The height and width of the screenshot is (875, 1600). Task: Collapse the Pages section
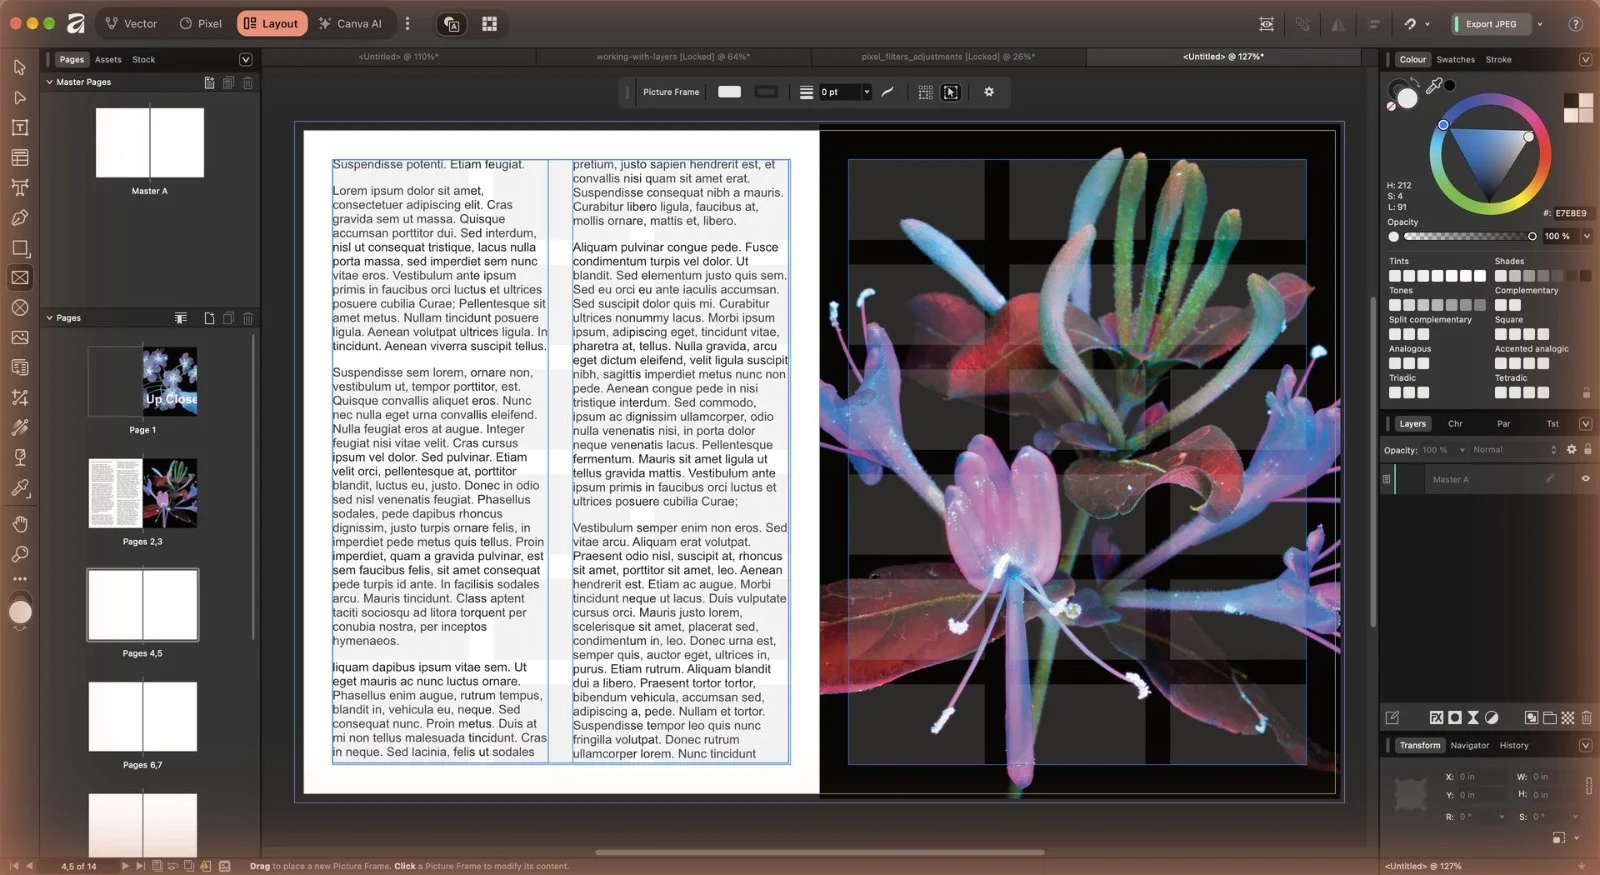coord(49,318)
